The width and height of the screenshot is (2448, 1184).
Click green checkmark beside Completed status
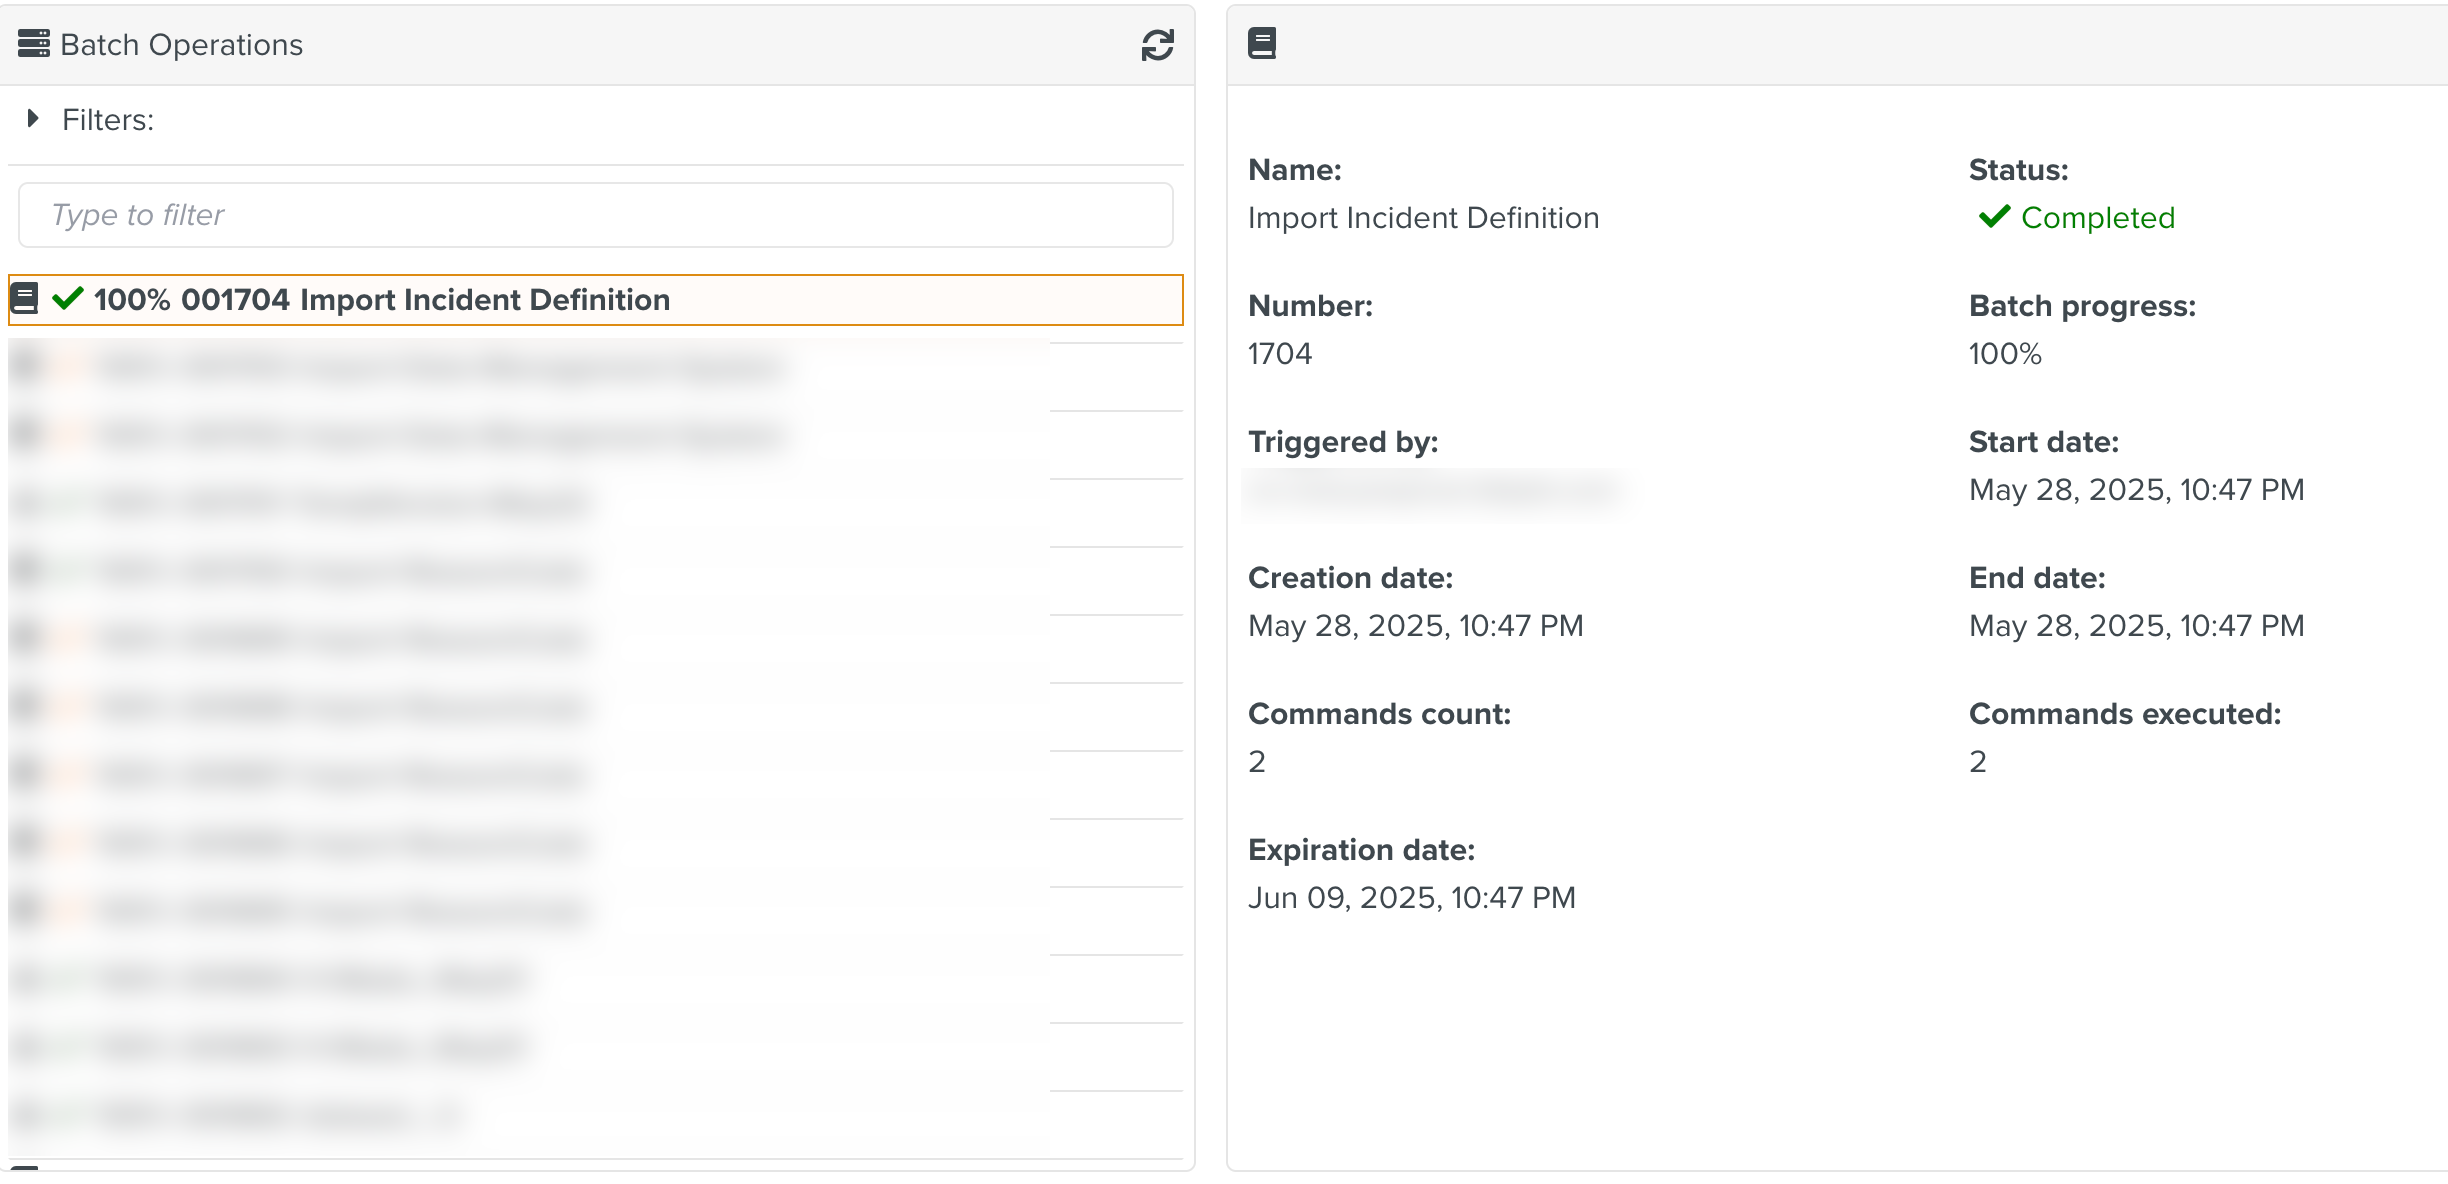(1994, 217)
